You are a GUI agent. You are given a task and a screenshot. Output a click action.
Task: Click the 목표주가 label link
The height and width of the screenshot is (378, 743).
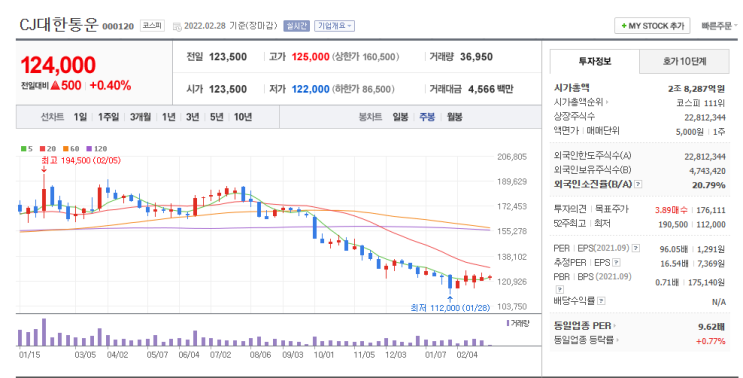coord(611,209)
